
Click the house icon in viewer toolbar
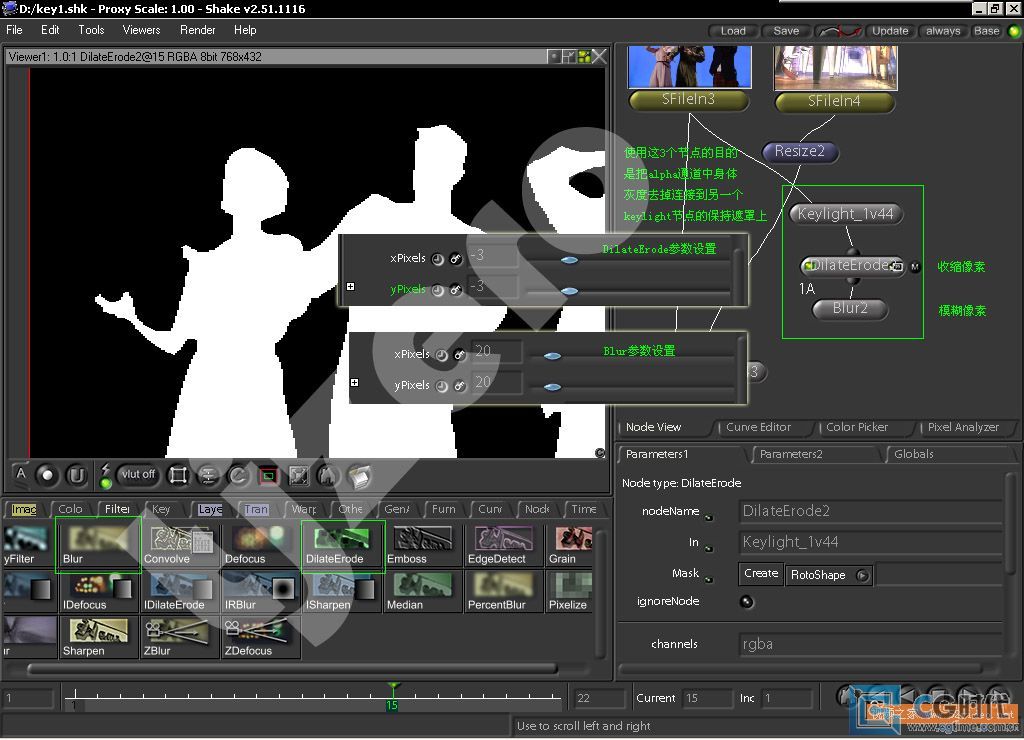[328, 475]
